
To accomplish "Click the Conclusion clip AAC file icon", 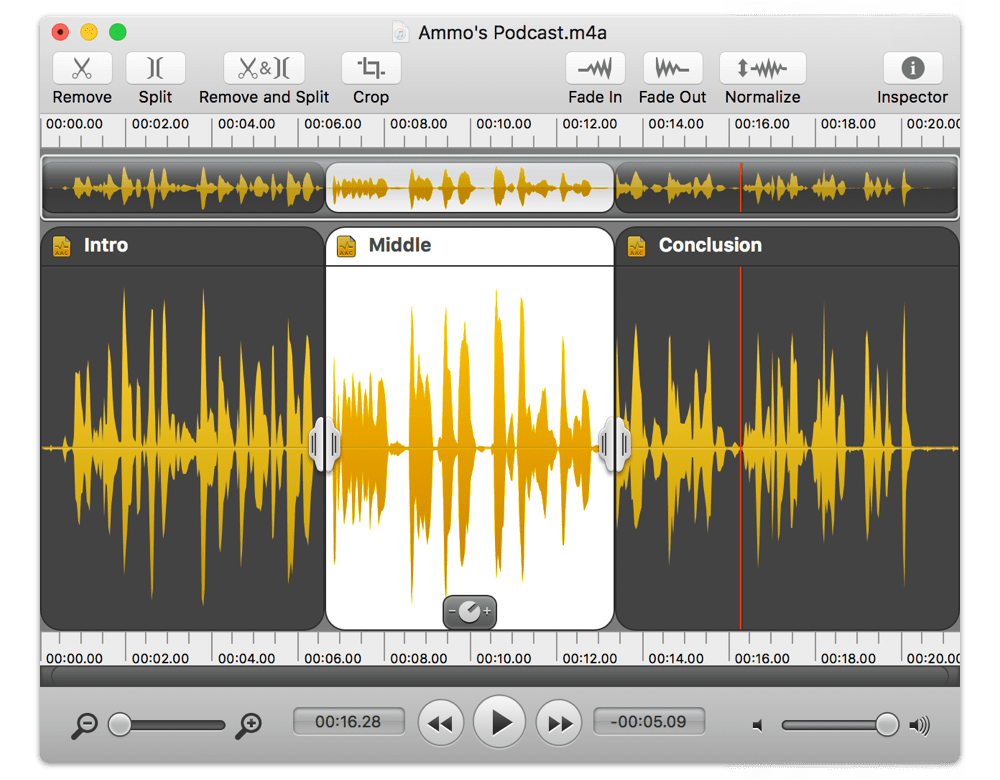I will coord(636,246).
